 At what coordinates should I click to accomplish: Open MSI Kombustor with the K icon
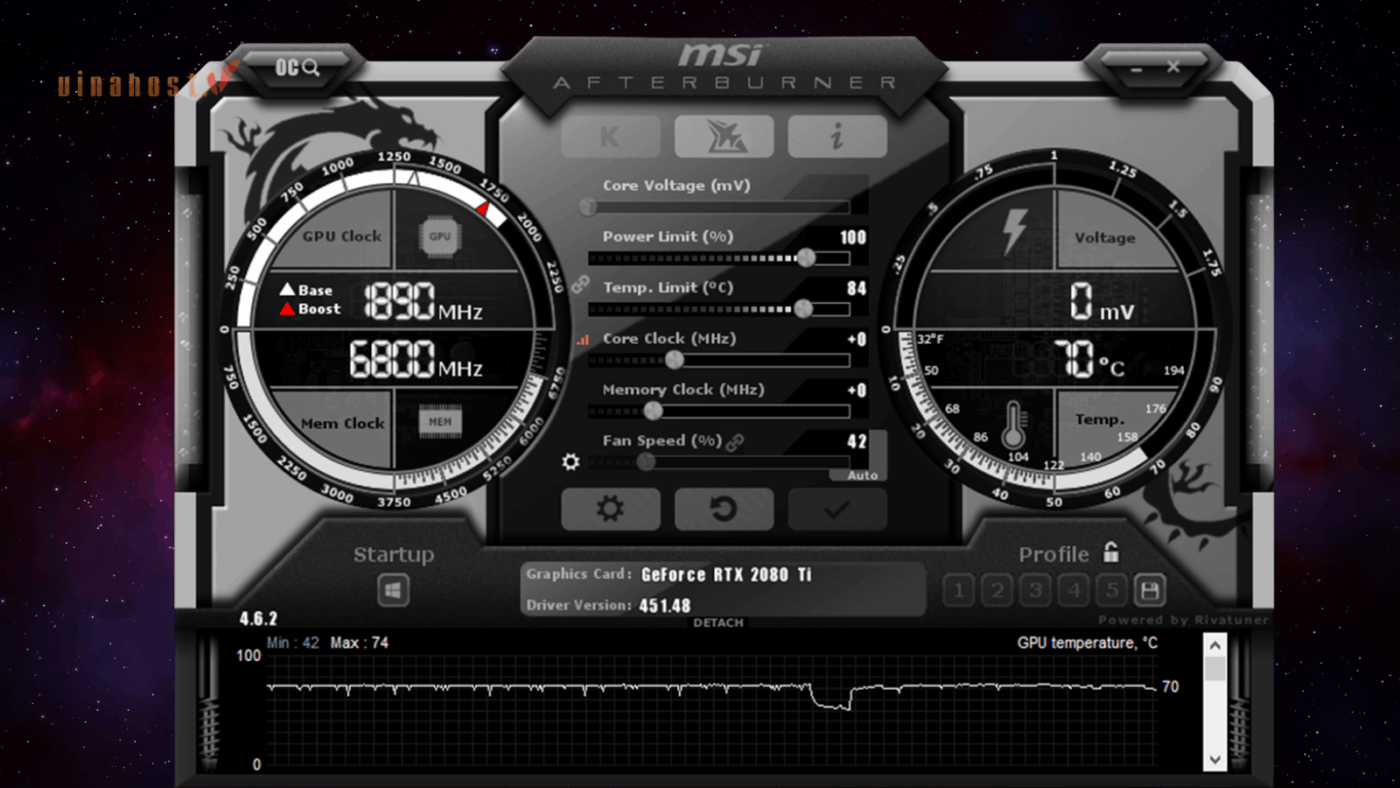tap(610, 137)
